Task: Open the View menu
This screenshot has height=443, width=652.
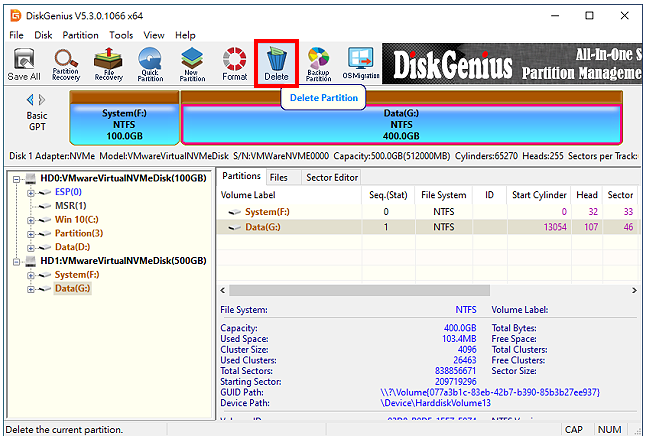Action: (x=154, y=35)
